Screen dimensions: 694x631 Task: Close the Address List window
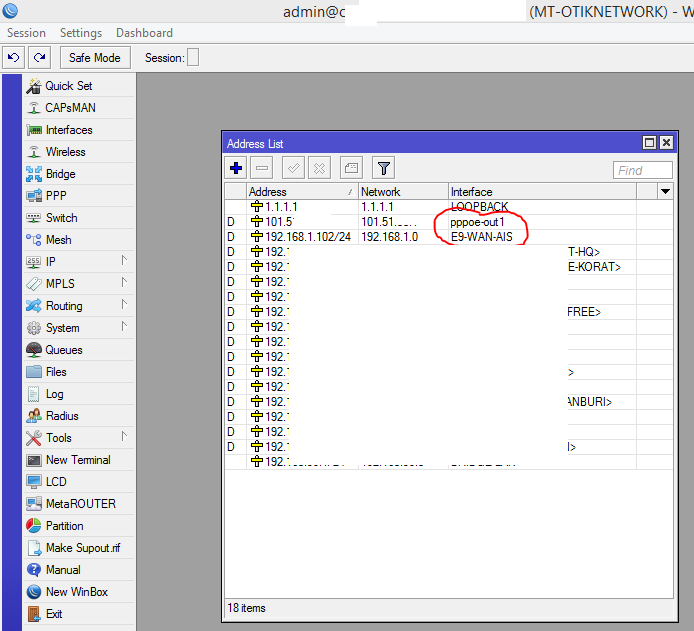667,142
